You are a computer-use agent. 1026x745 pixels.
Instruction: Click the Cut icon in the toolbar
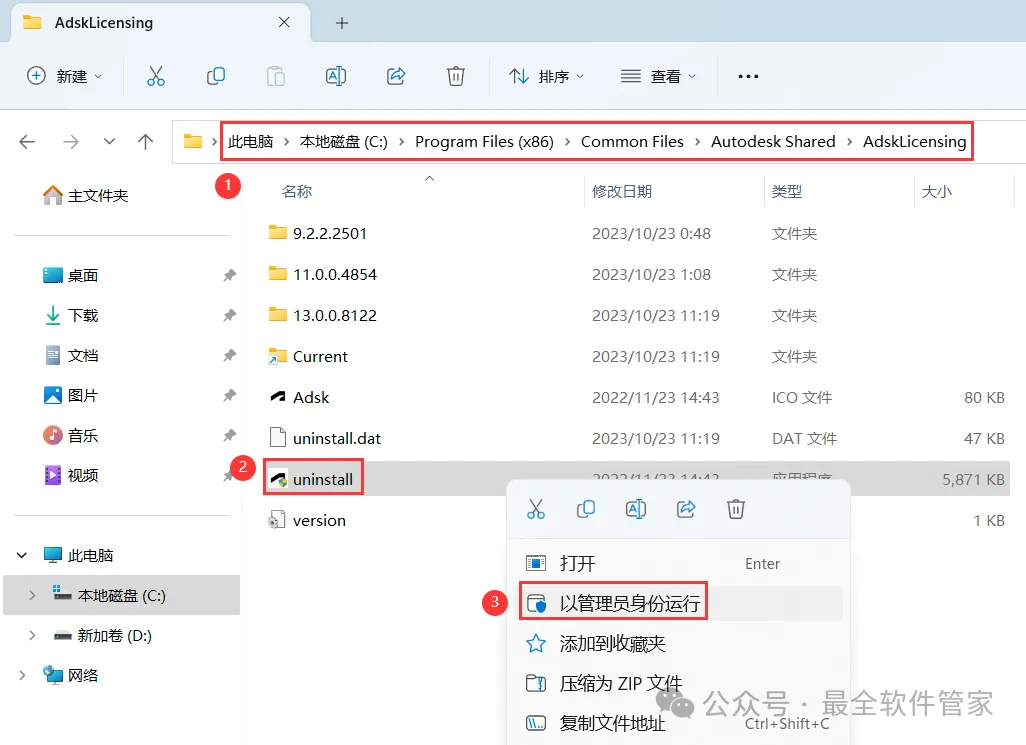(x=156, y=76)
